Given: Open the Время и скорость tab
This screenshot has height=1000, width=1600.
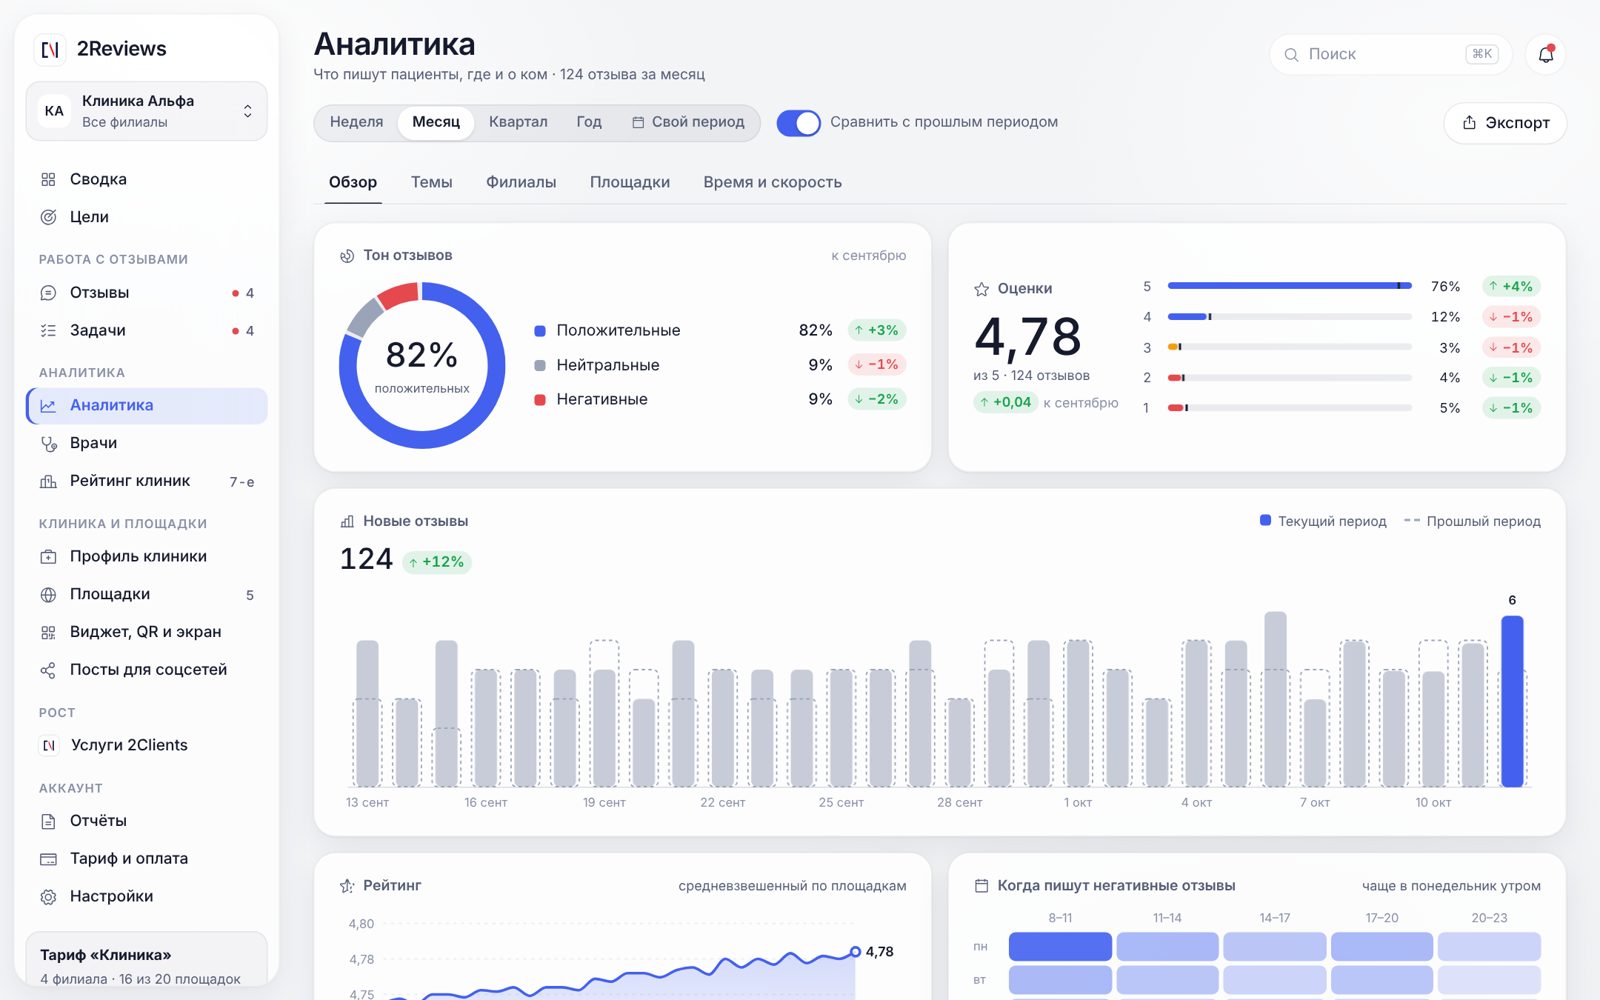Looking at the screenshot, I should pyautogui.click(x=772, y=182).
